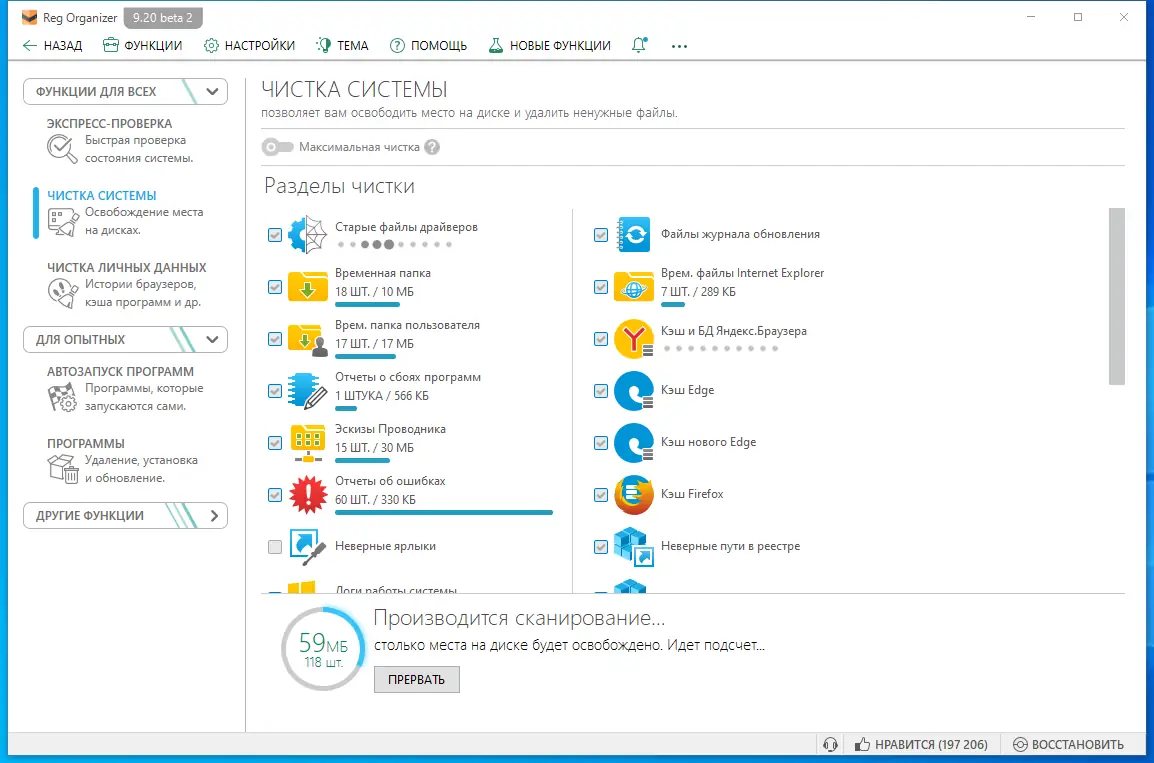This screenshot has width=1154, height=763.
Task: Open the Функции menu
Action: pyautogui.click(x=142, y=46)
